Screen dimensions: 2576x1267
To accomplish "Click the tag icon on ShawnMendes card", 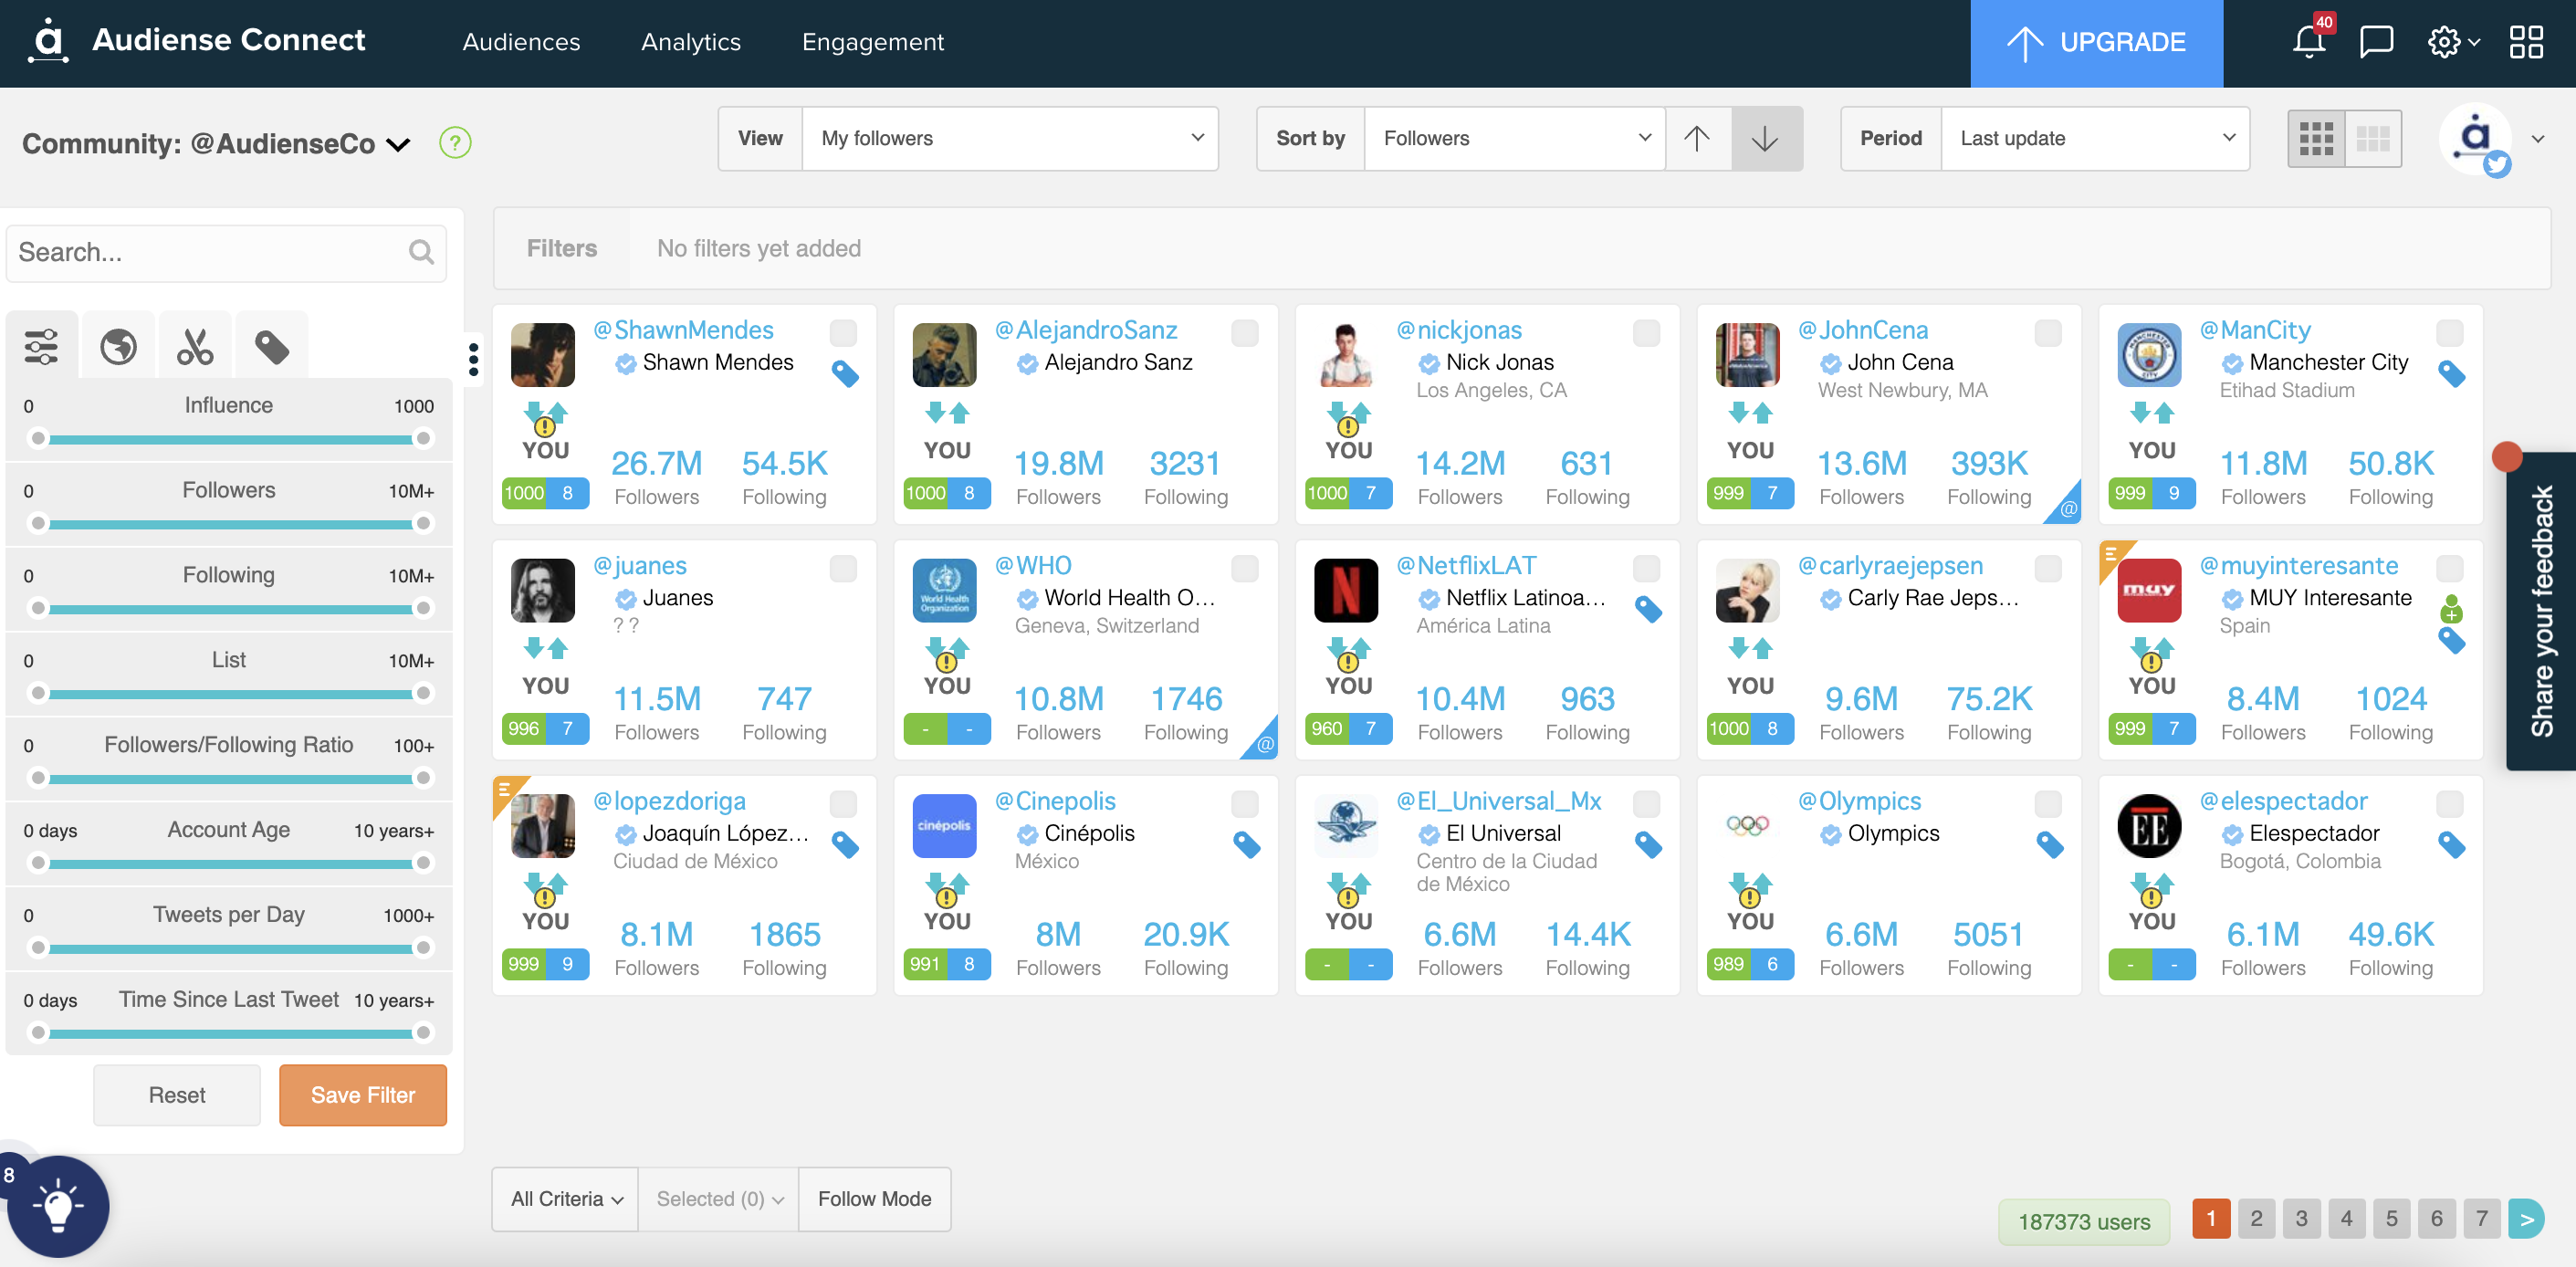I will 845,373.
